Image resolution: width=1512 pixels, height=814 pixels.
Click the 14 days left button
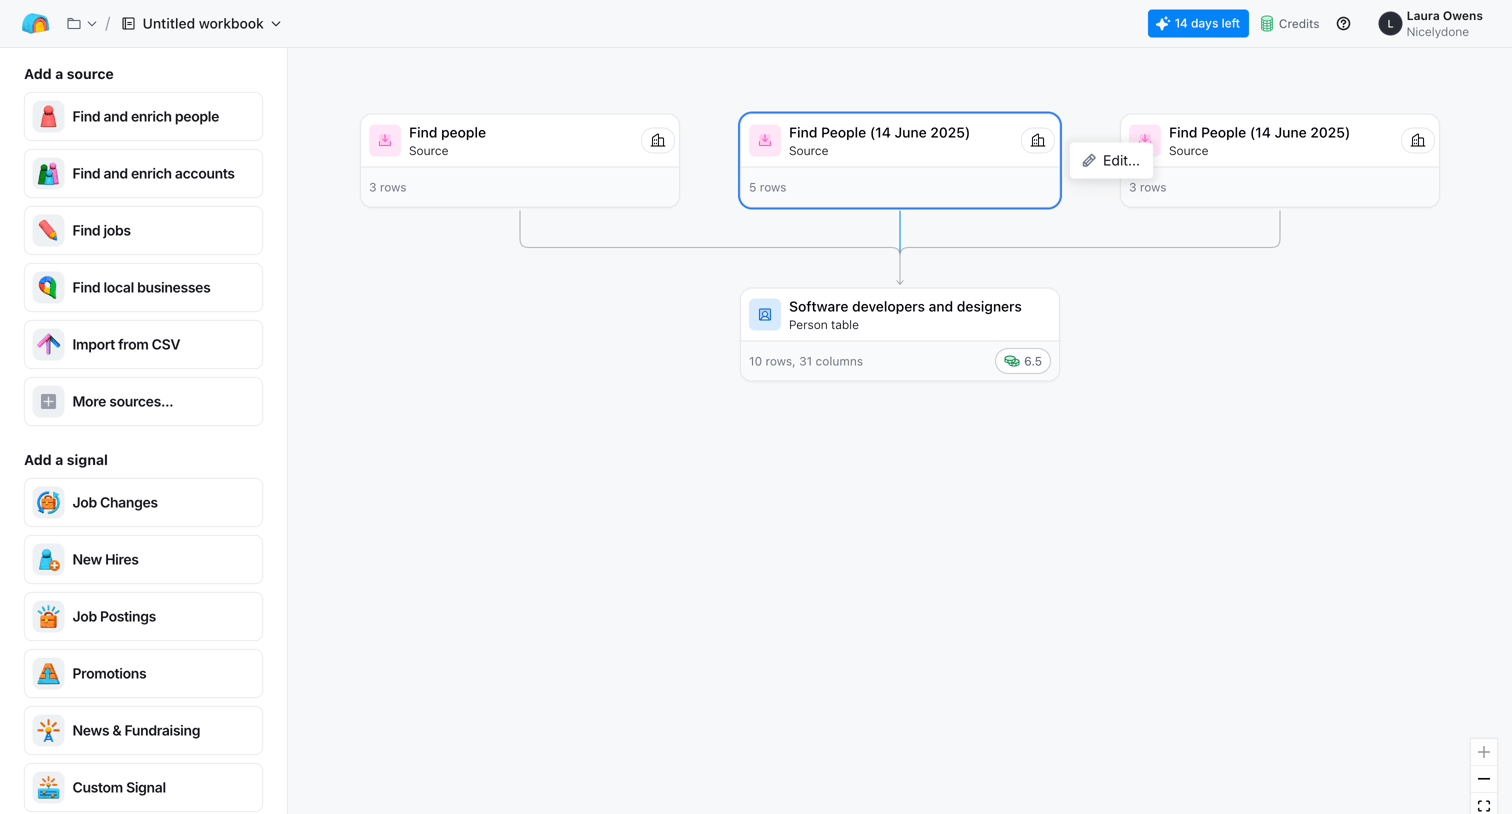[1198, 24]
